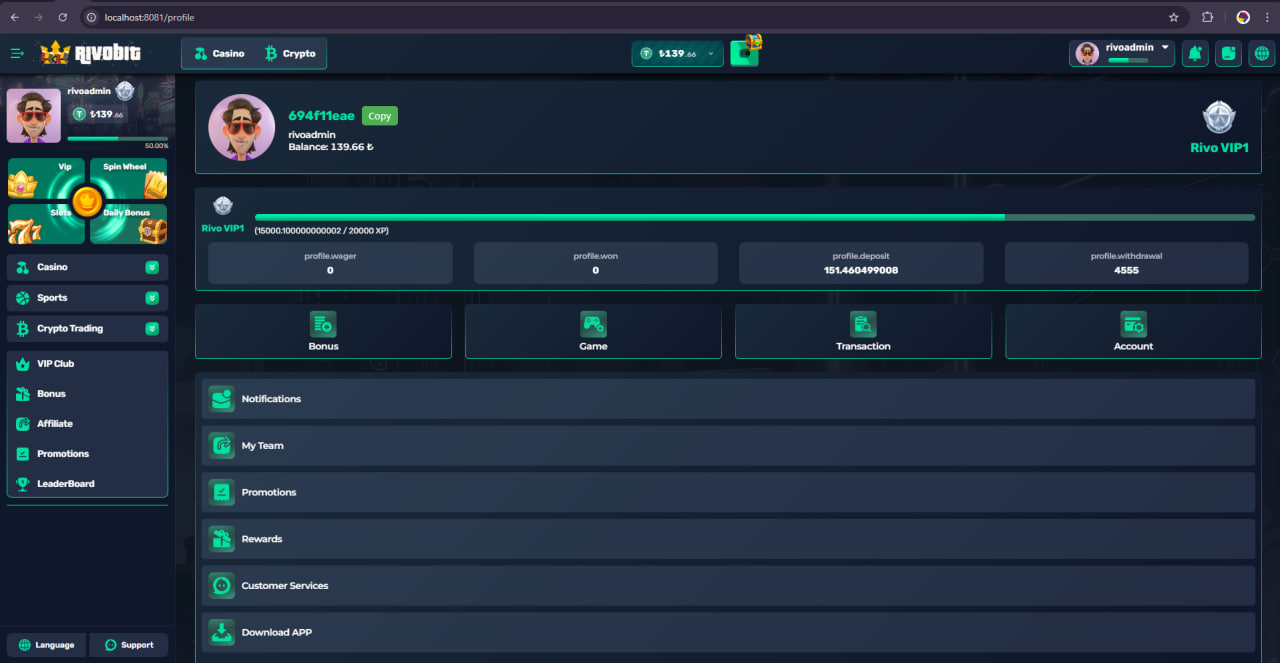Open the Spin Wheel tile in sidebar
Image resolution: width=1280 pixels, height=663 pixels.
(x=128, y=179)
